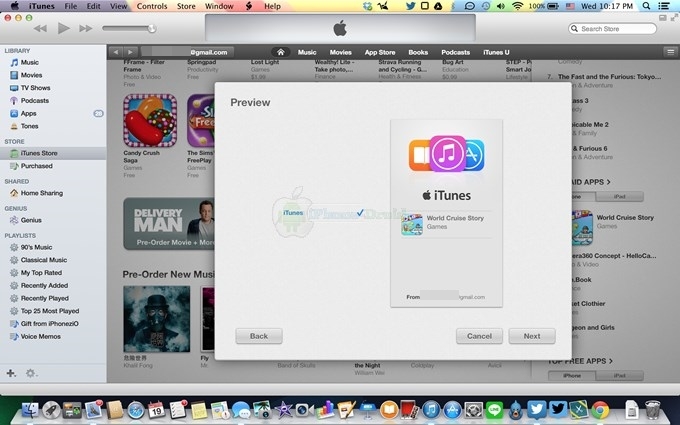Open Music library in sidebar

(30, 62)
